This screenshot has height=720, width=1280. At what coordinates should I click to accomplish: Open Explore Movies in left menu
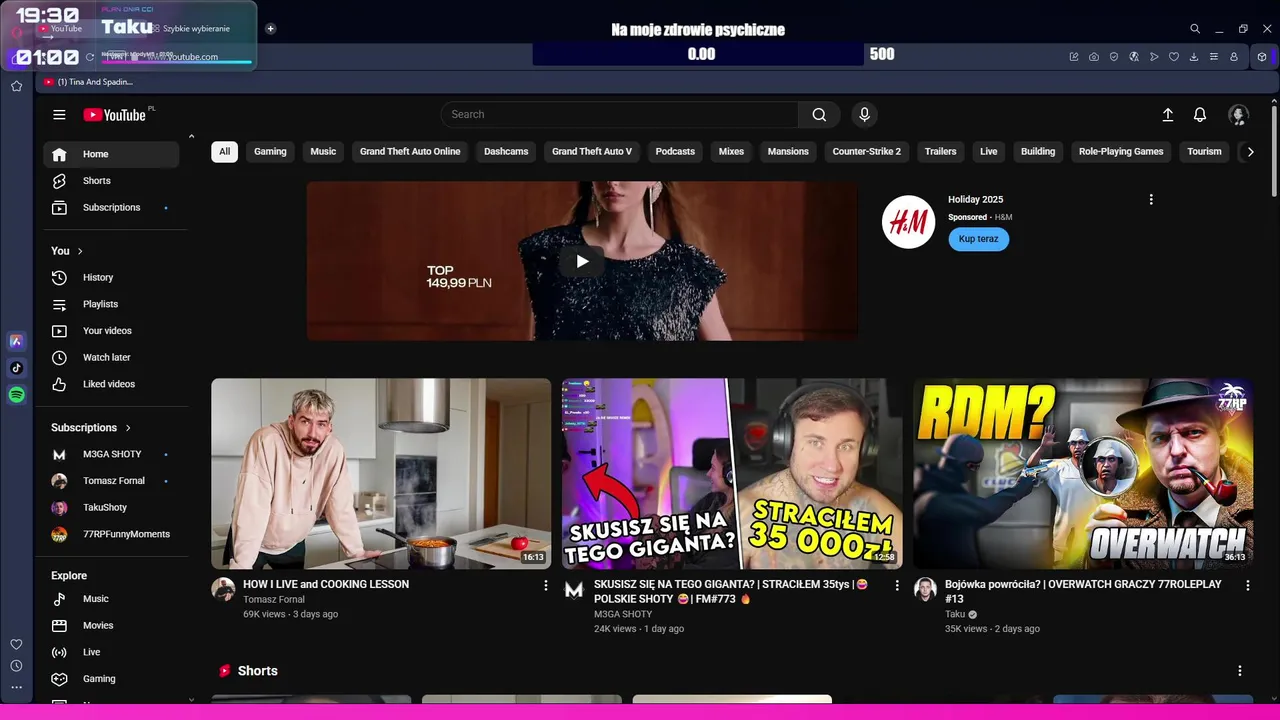click(x=111, y=626)
